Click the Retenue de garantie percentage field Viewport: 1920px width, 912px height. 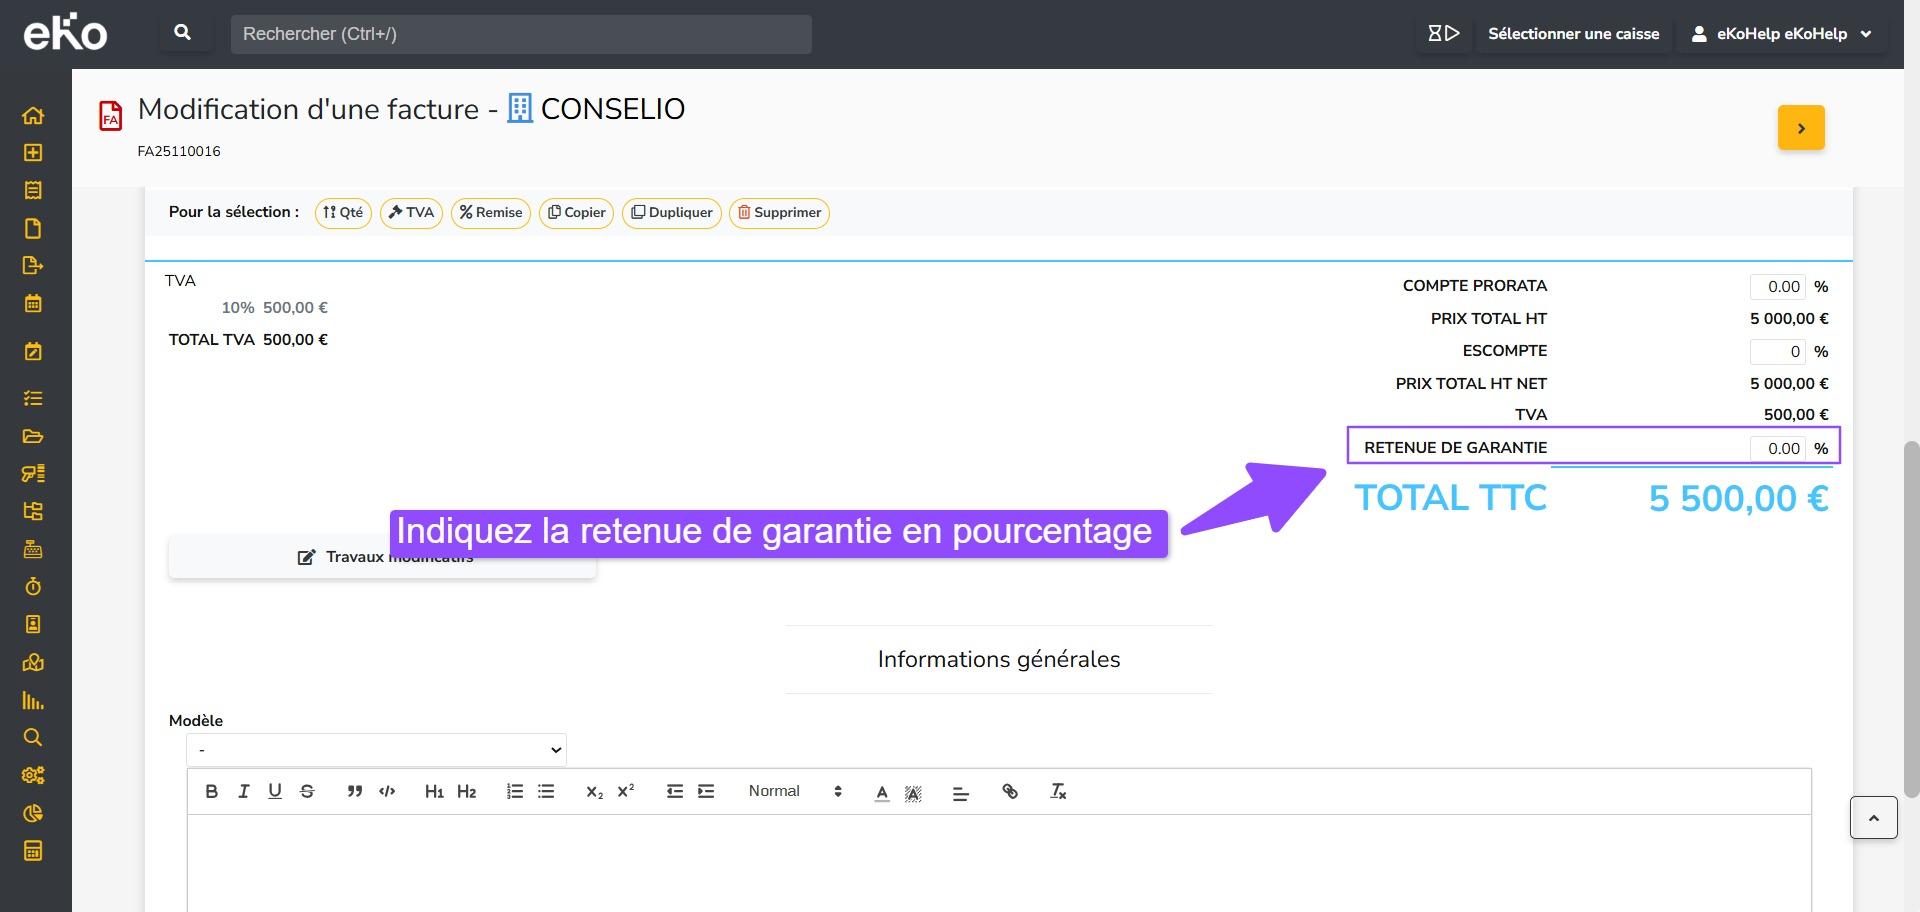[x=1778, y=449]
